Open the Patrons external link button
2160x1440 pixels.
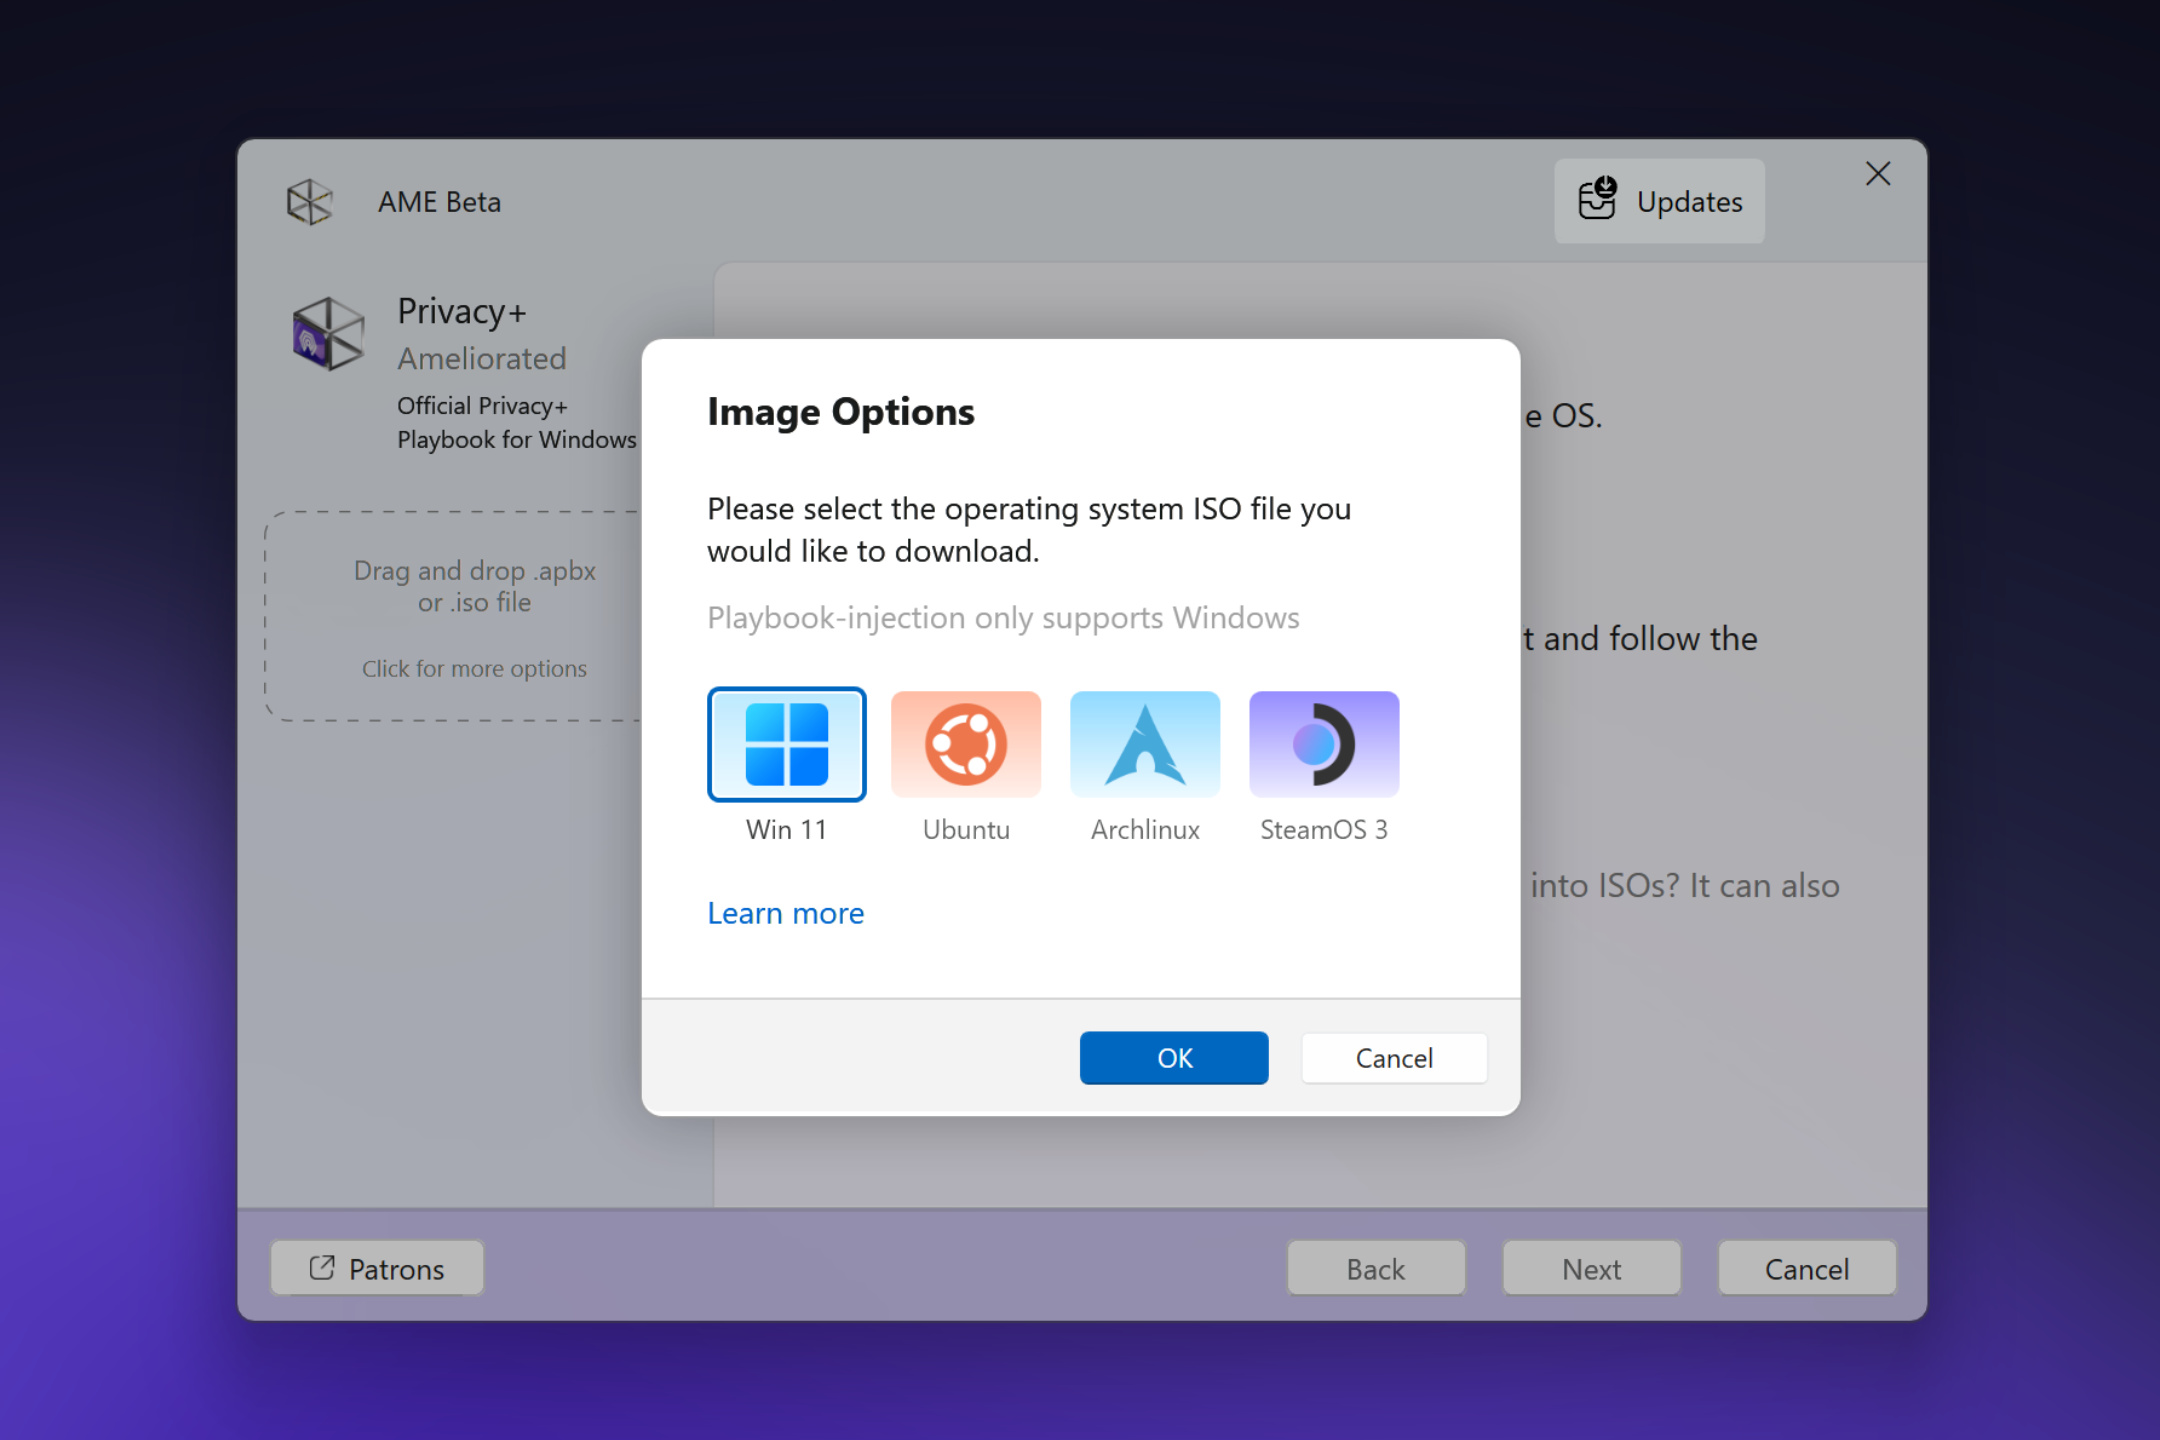tap(377, 1268)
